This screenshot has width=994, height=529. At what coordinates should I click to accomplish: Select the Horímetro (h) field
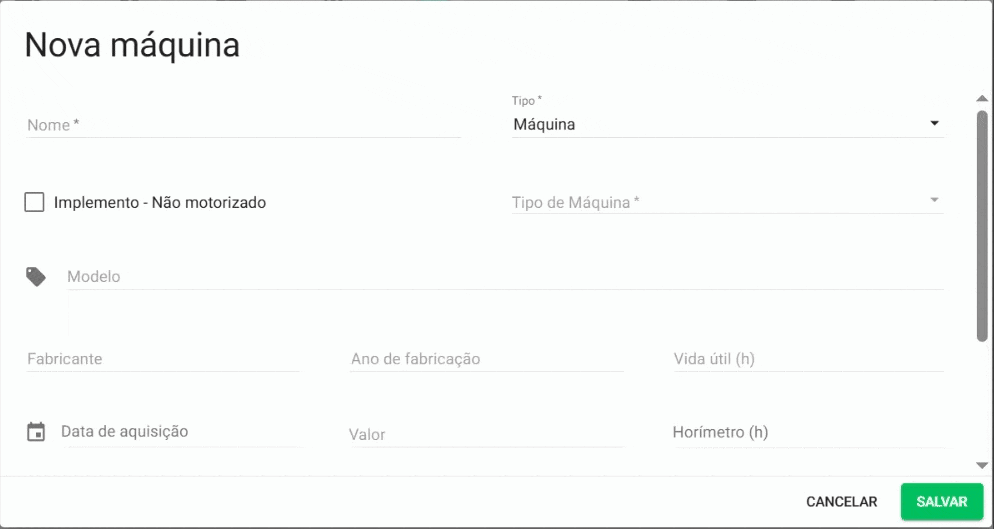(x=808, y=433)
